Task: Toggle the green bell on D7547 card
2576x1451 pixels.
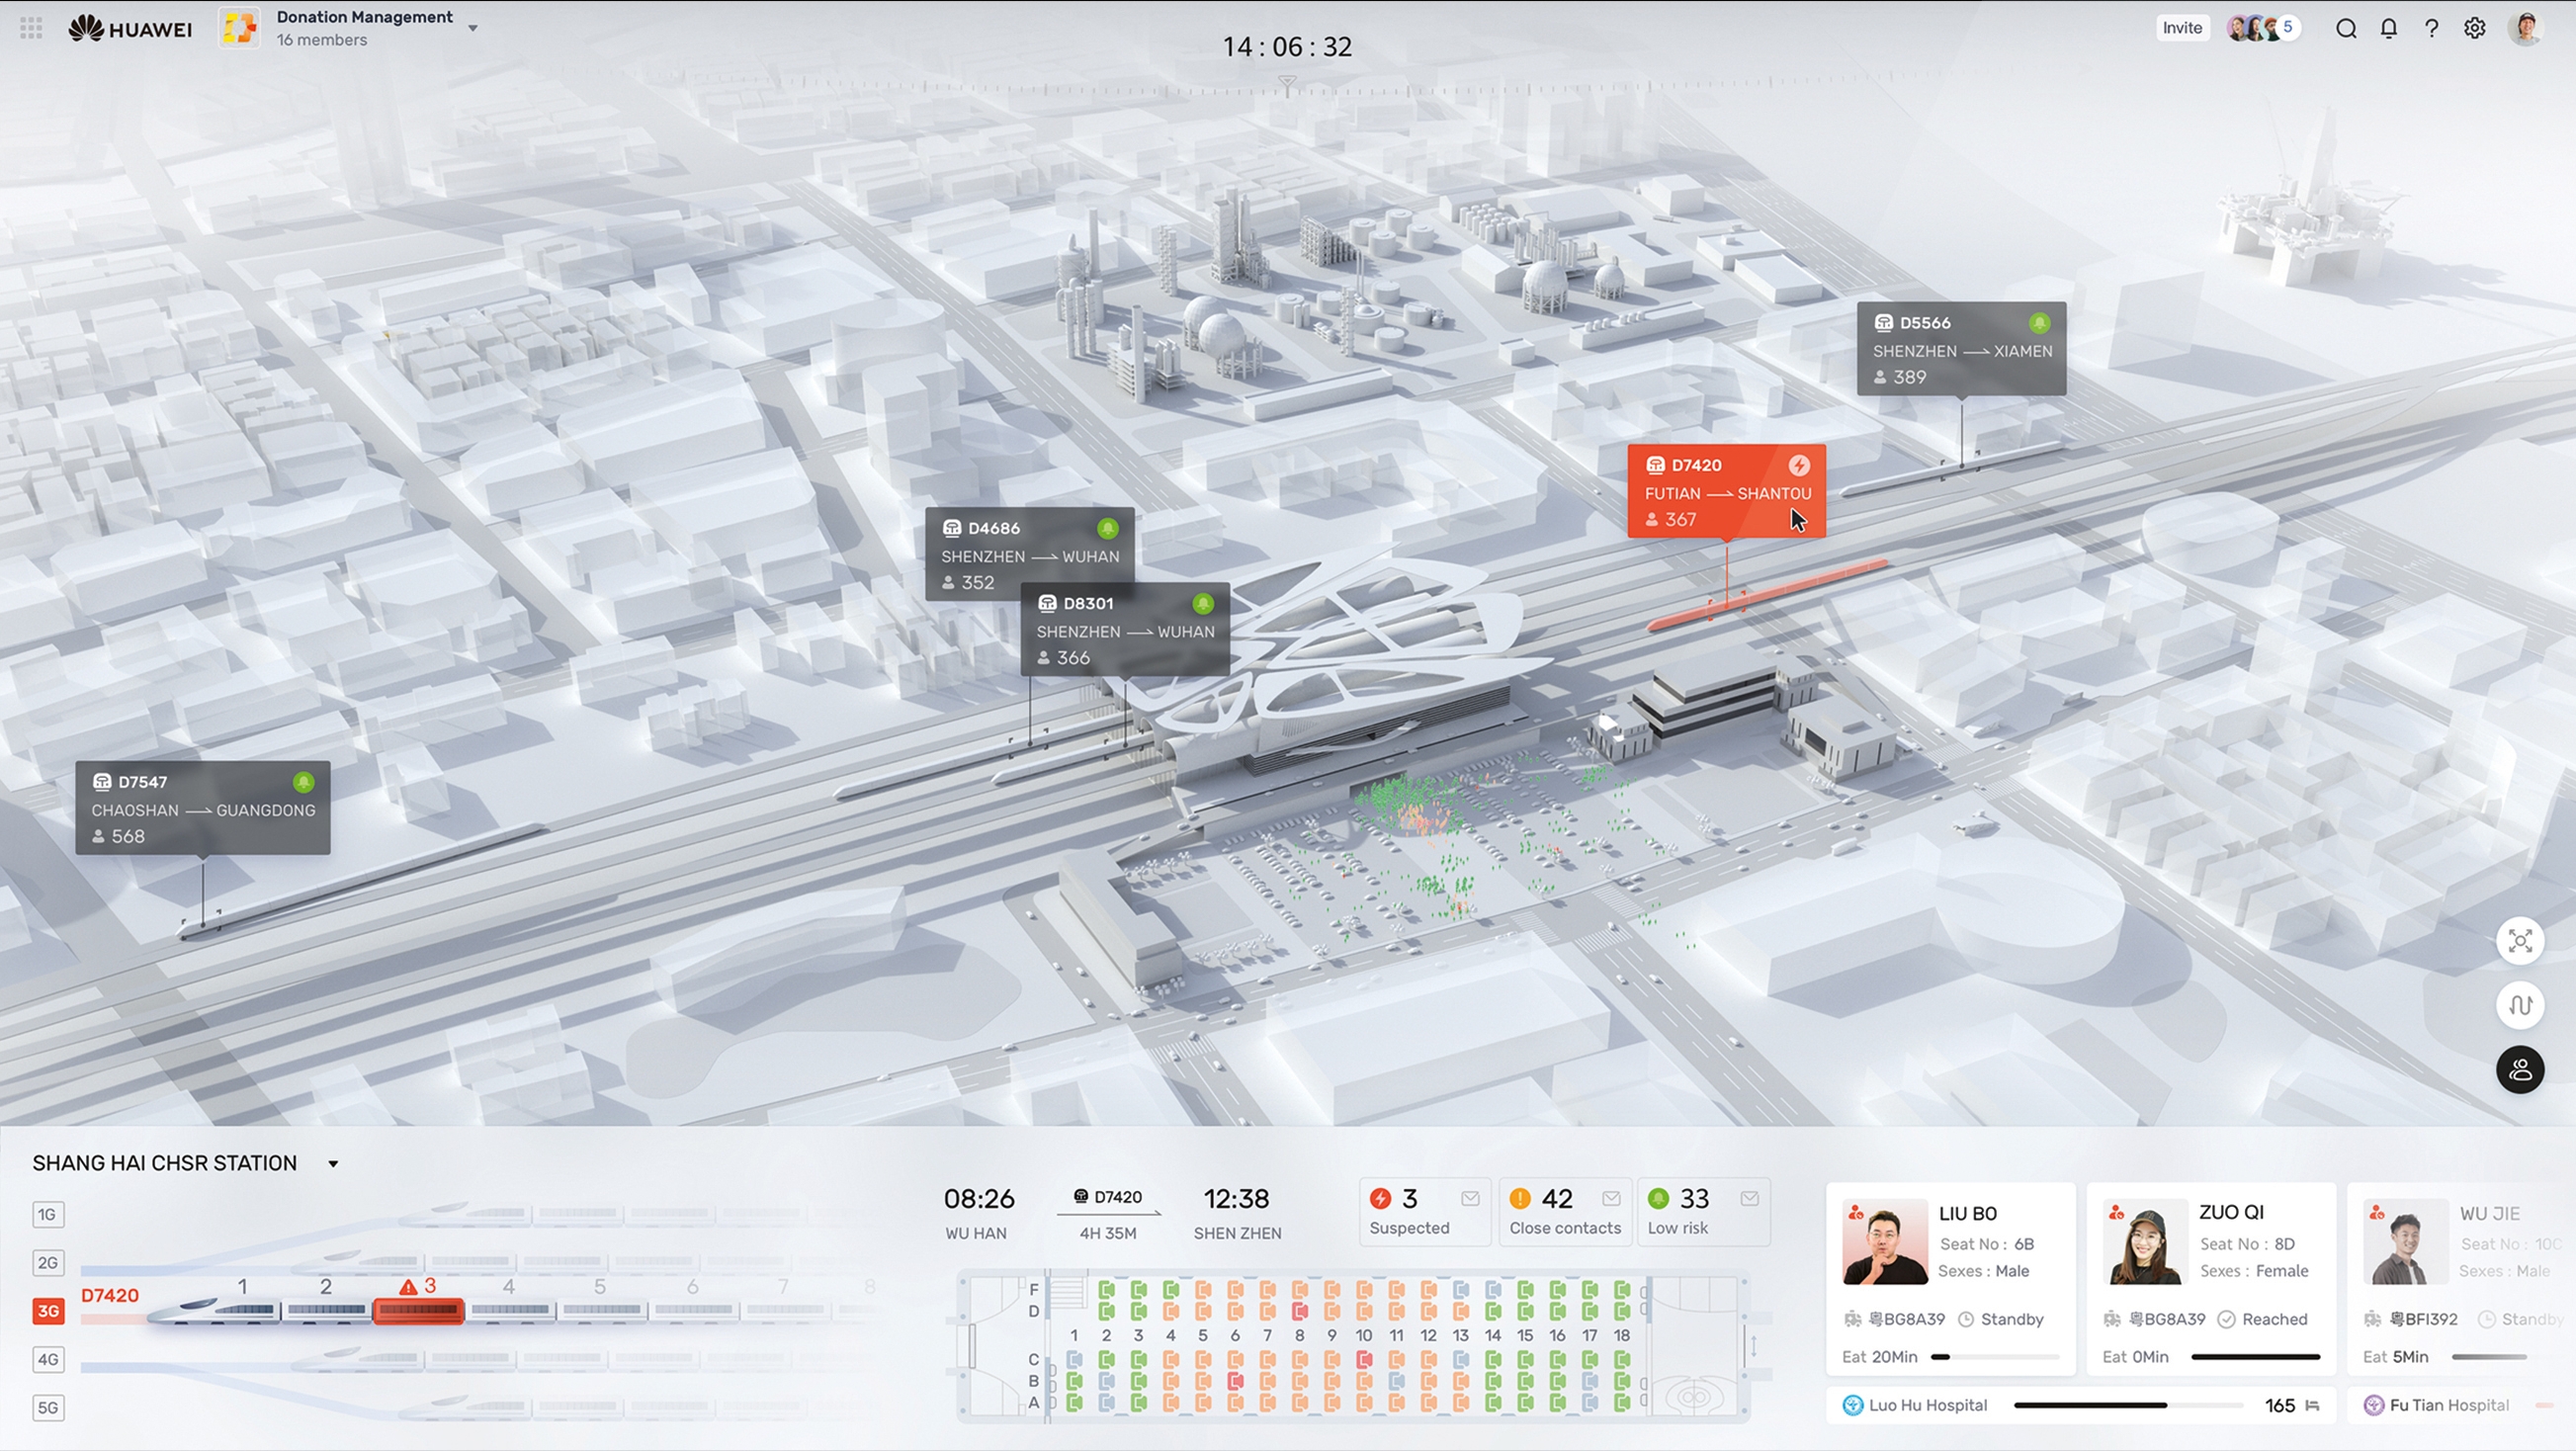Action: (303, 782)
